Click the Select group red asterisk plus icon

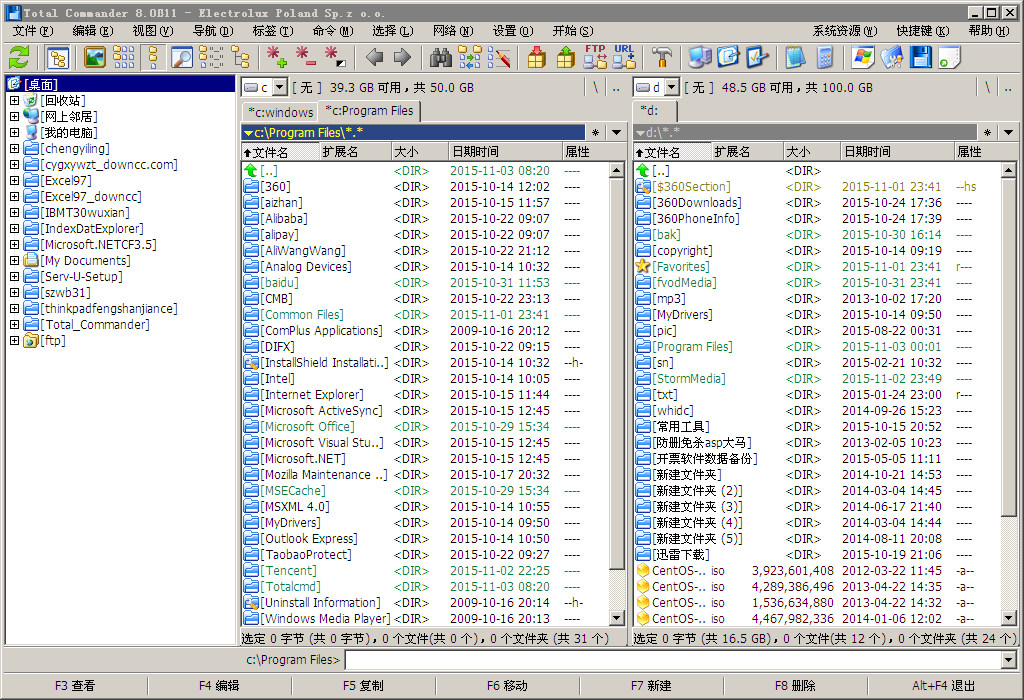[277, 57]
